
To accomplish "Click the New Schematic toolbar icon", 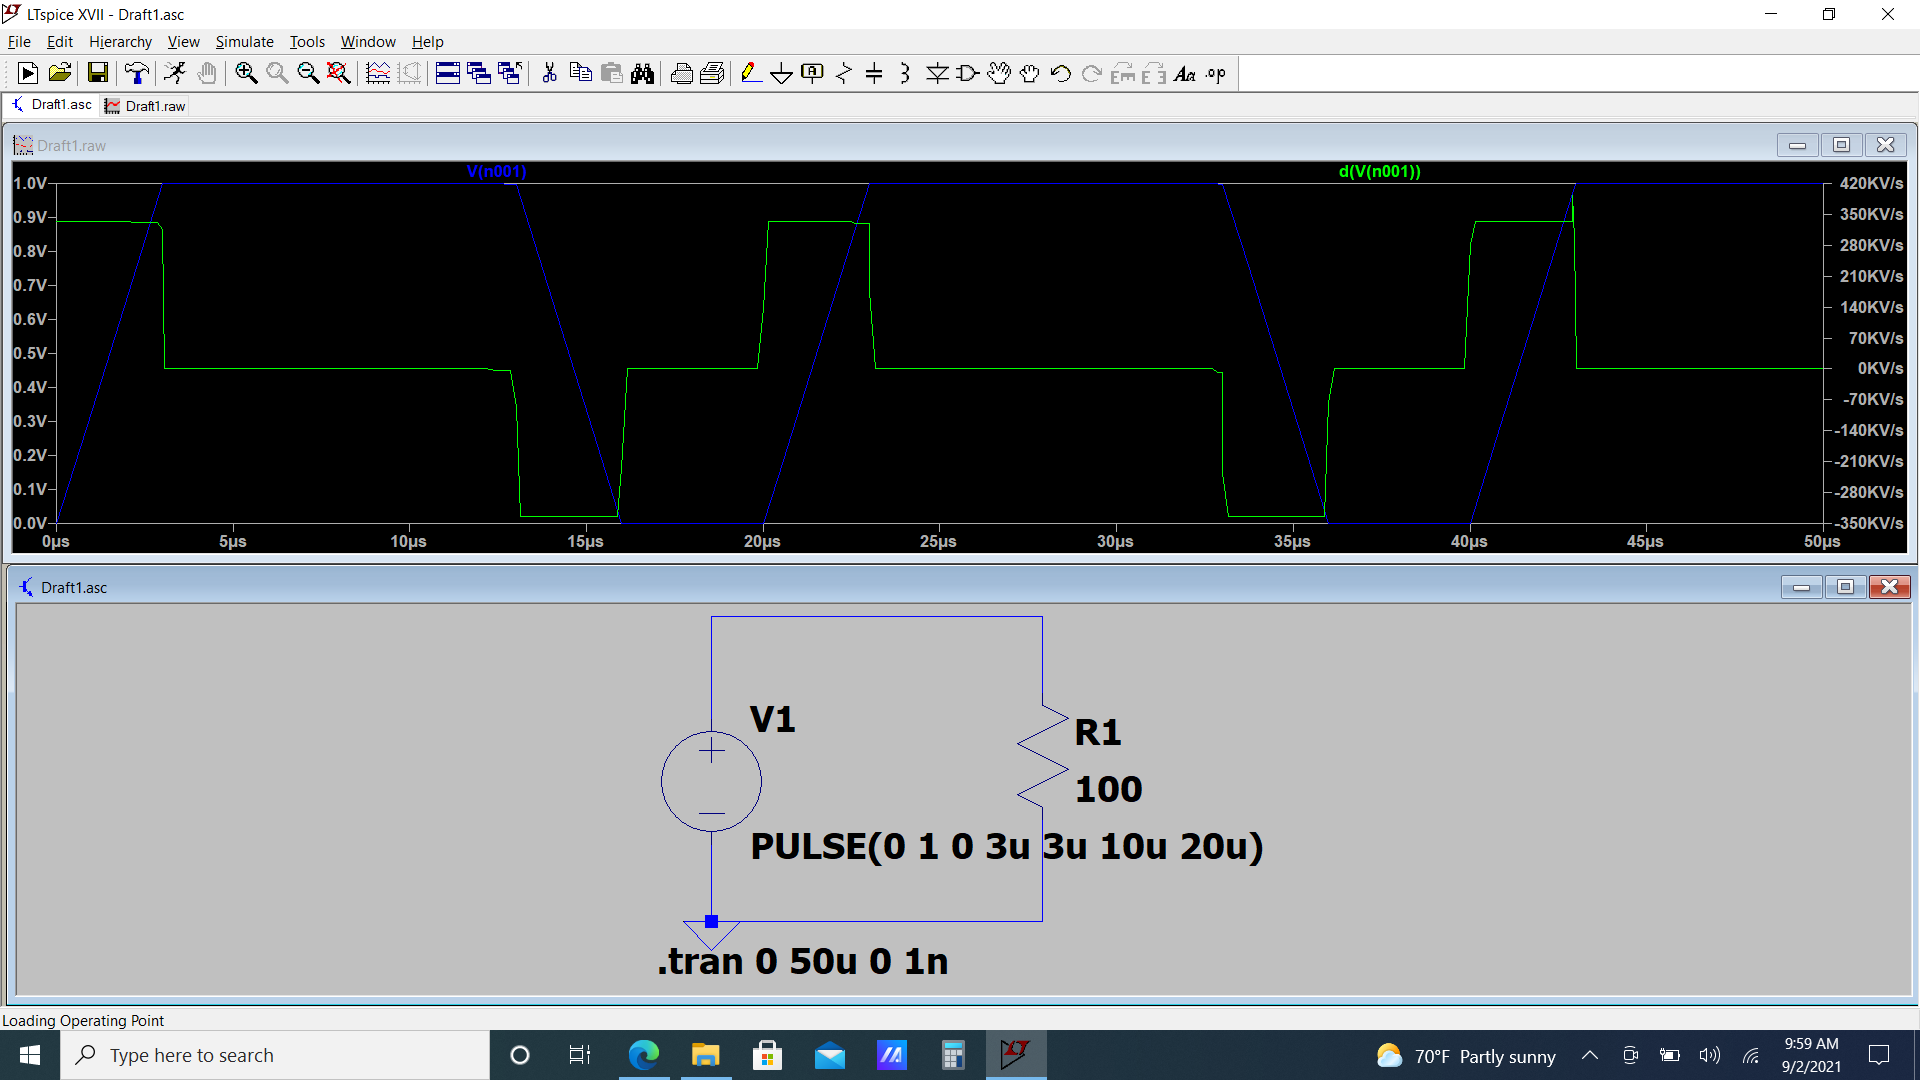I will coord(28,73).
